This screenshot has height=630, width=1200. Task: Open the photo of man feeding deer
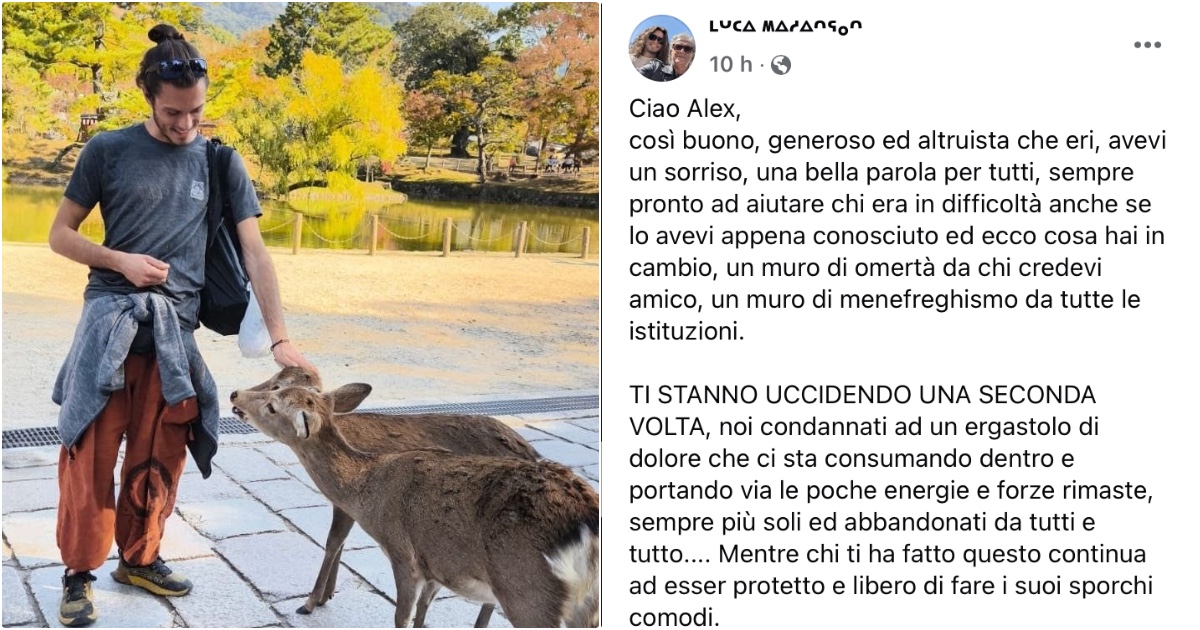(300, 315)
